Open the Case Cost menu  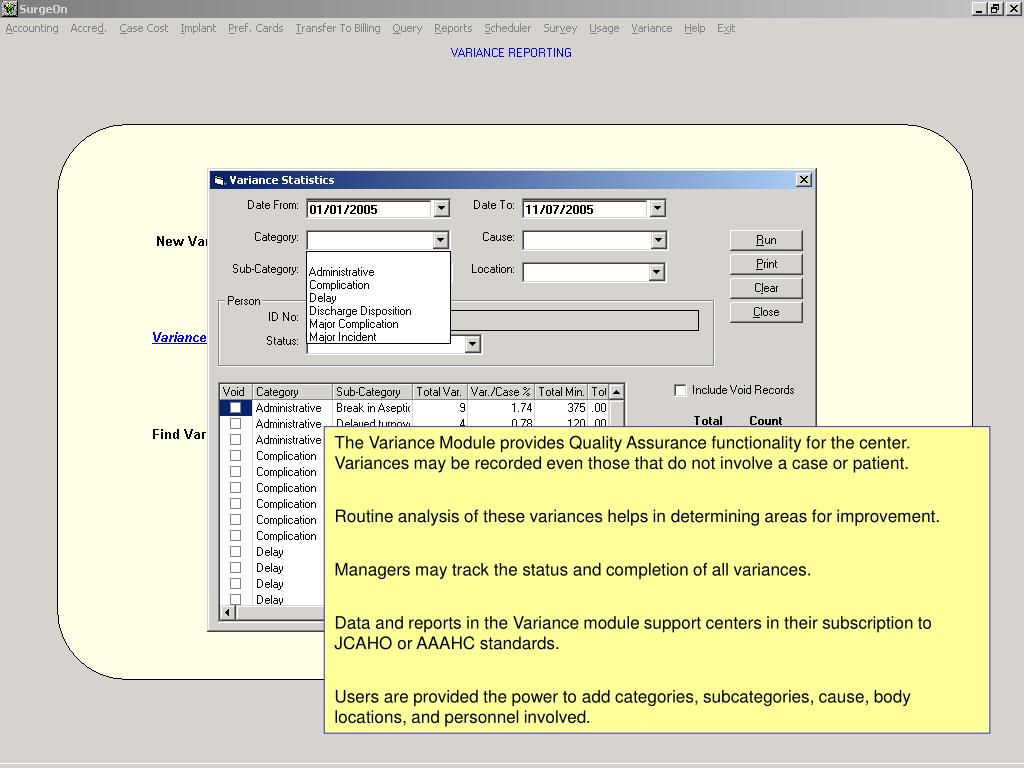point(144,28)
